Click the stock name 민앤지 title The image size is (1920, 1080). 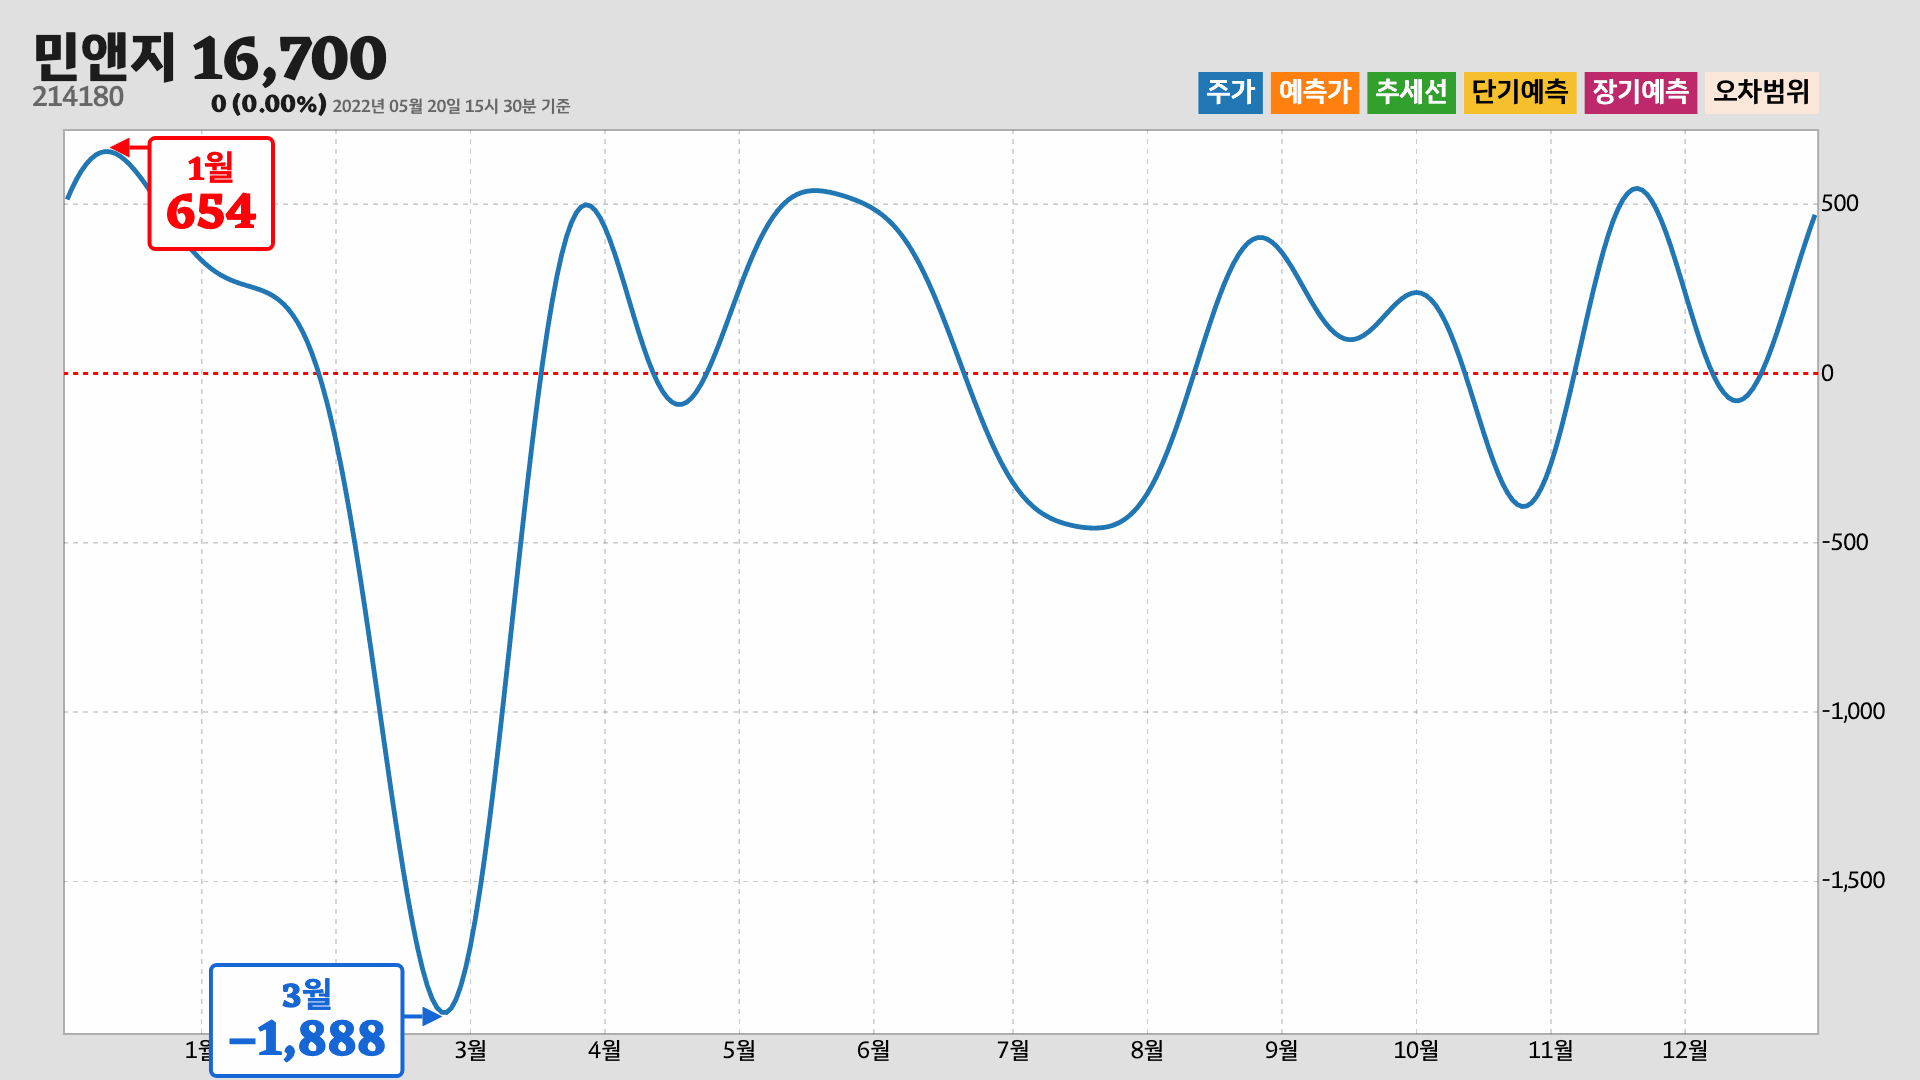[x=104, y=58]
